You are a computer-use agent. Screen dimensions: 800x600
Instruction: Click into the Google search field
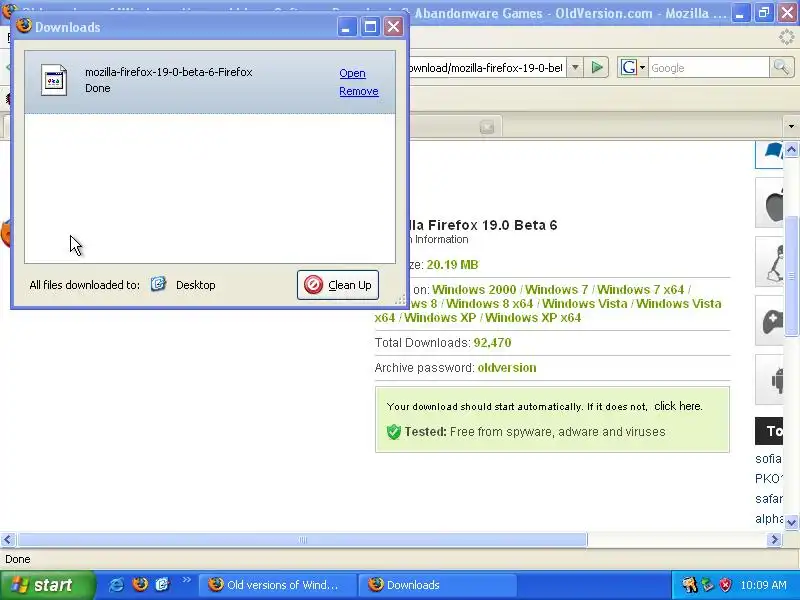pyautogui.click(x=709, y=67)
